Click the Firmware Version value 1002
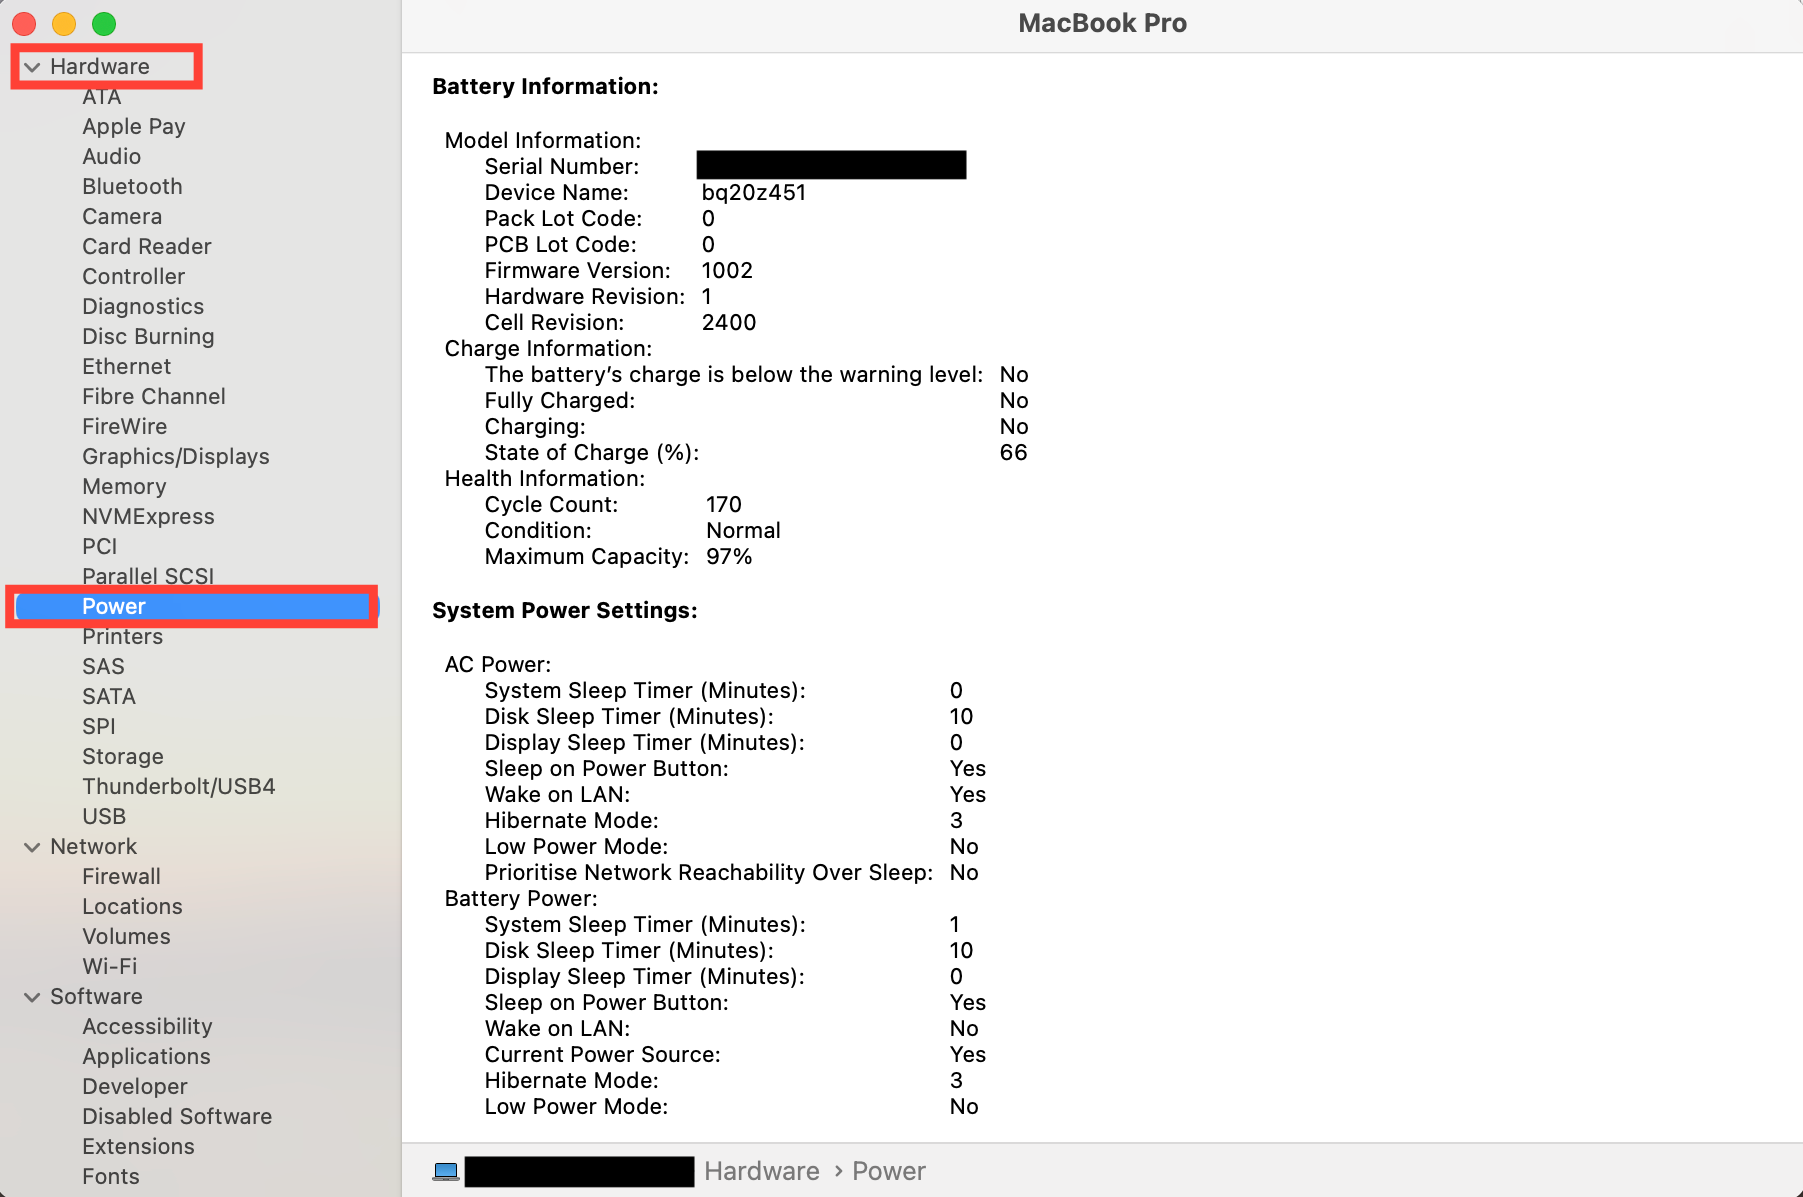Image resolution: width=1803 pixels, height=1197 pixels. 727,271
